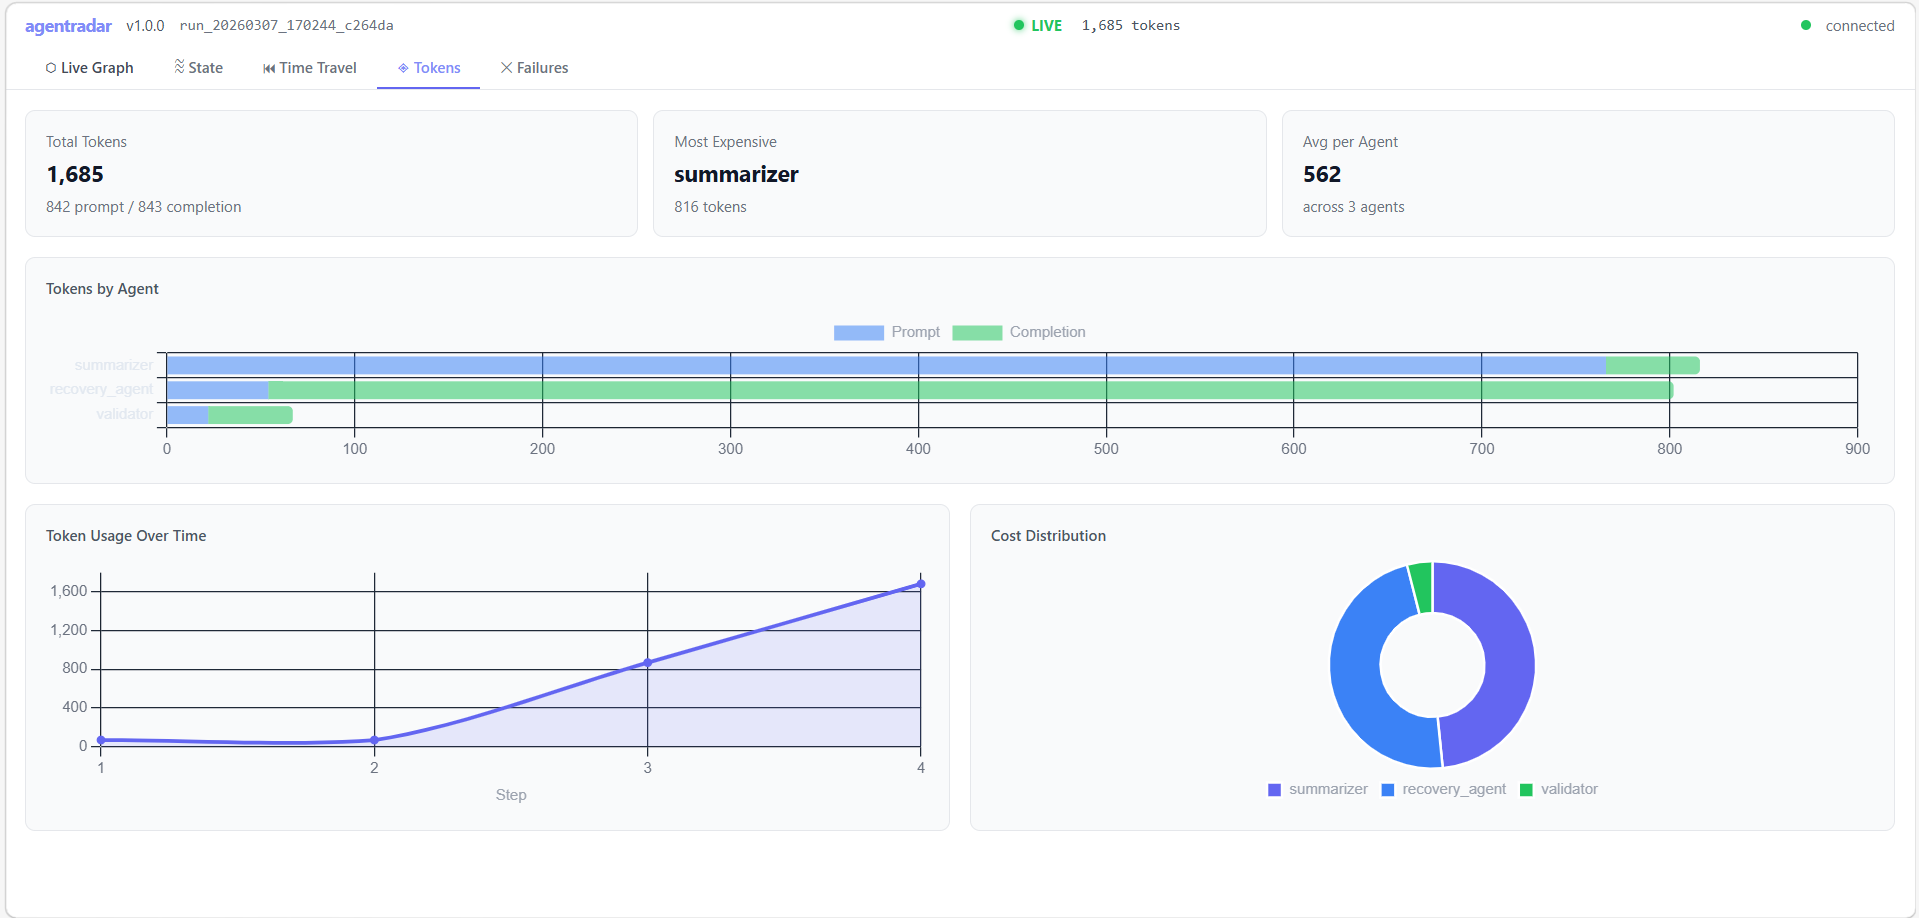Toggle recovery_agent slice in cost legend
The height and width of the screenshot is (918, 1919).
[1444, 789]
